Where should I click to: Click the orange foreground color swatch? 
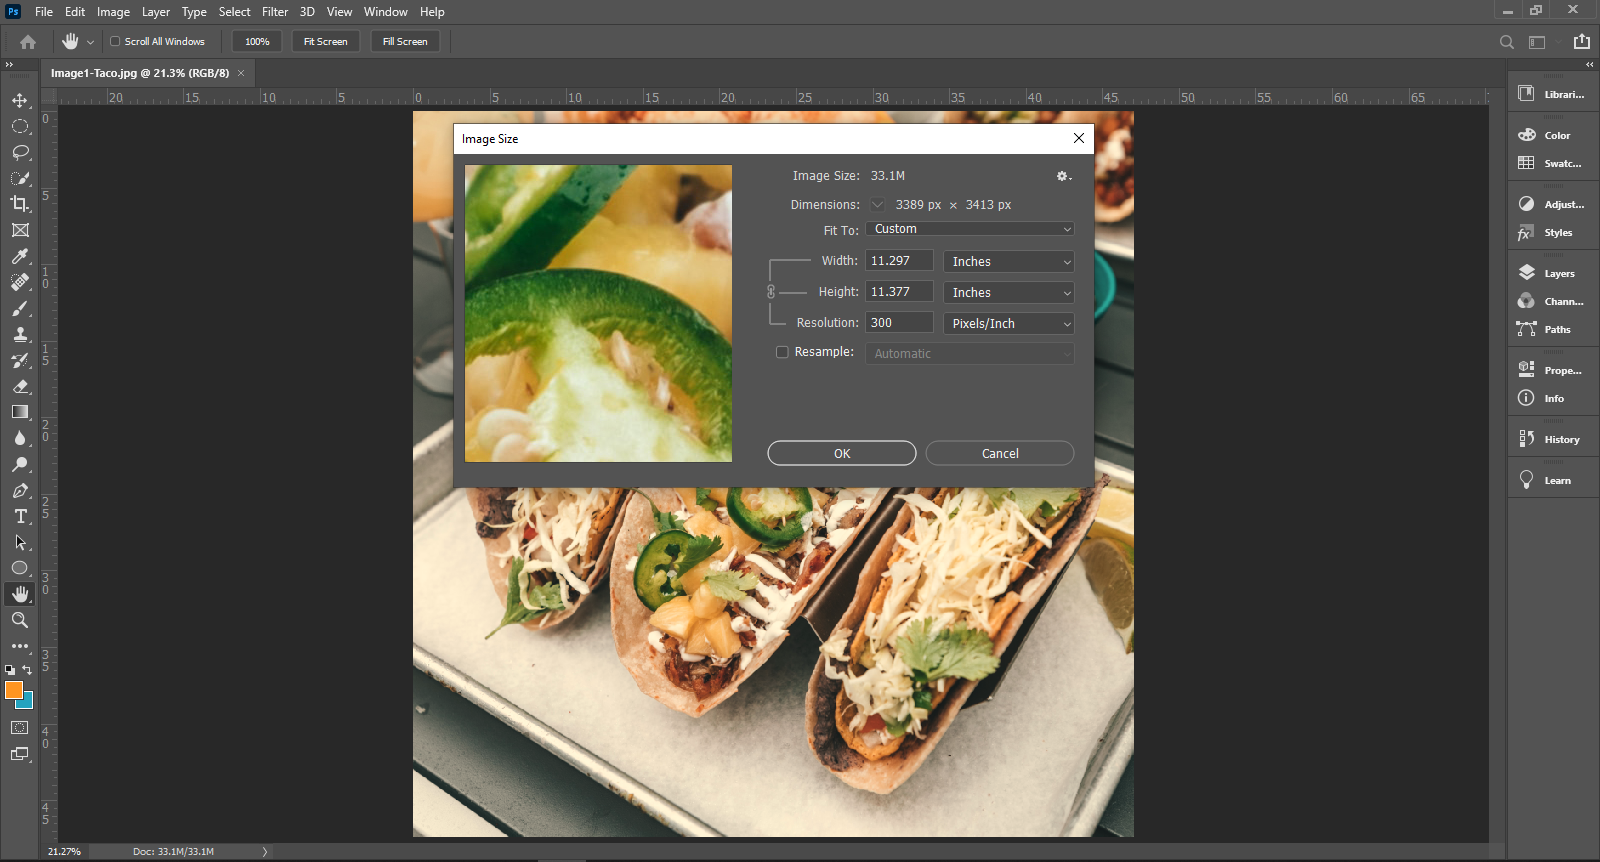12,689
